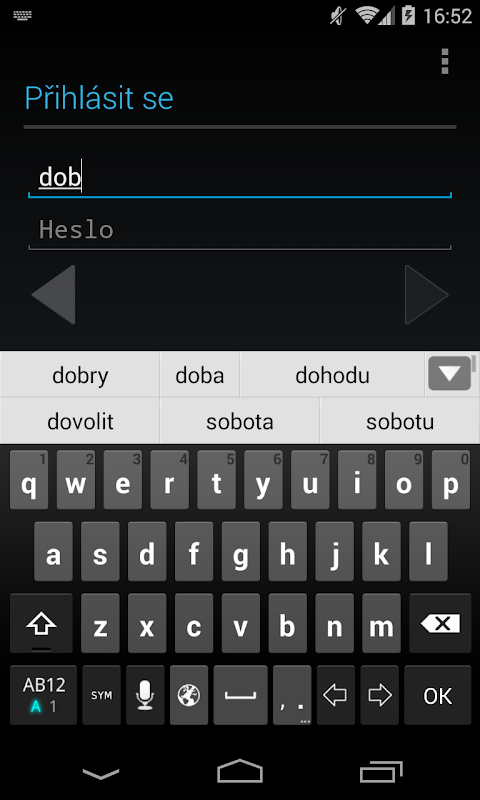Tap the space bar key
Screen dimensions: 480x800
240,694
